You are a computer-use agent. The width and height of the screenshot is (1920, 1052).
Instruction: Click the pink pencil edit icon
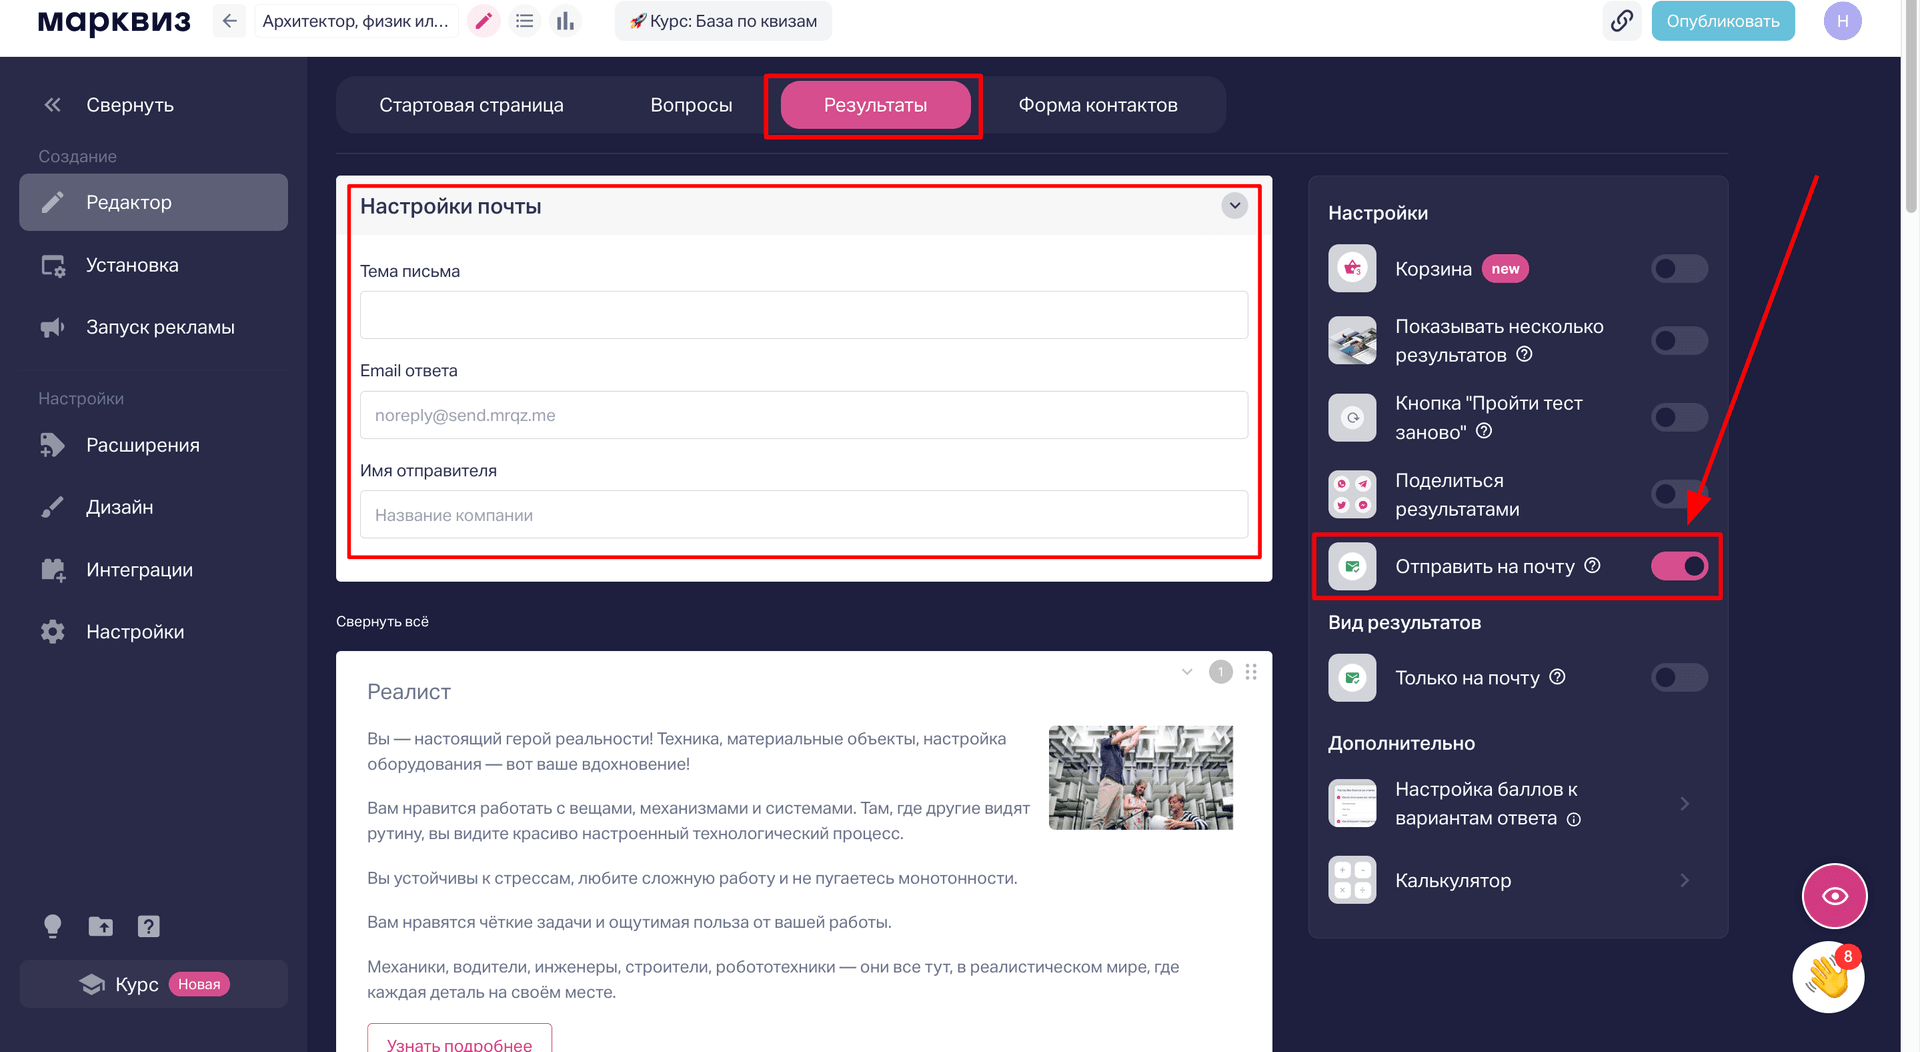coord(484,21)
